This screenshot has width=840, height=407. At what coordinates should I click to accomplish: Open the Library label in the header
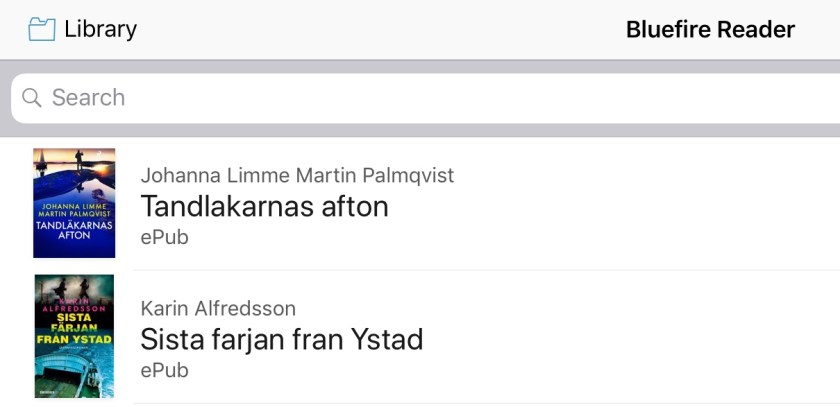[x=100, y=29]
